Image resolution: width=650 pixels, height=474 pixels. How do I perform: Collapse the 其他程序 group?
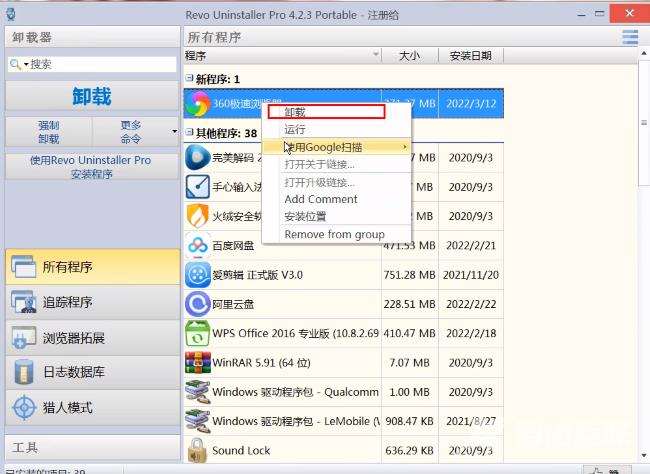tap(189, 132)
